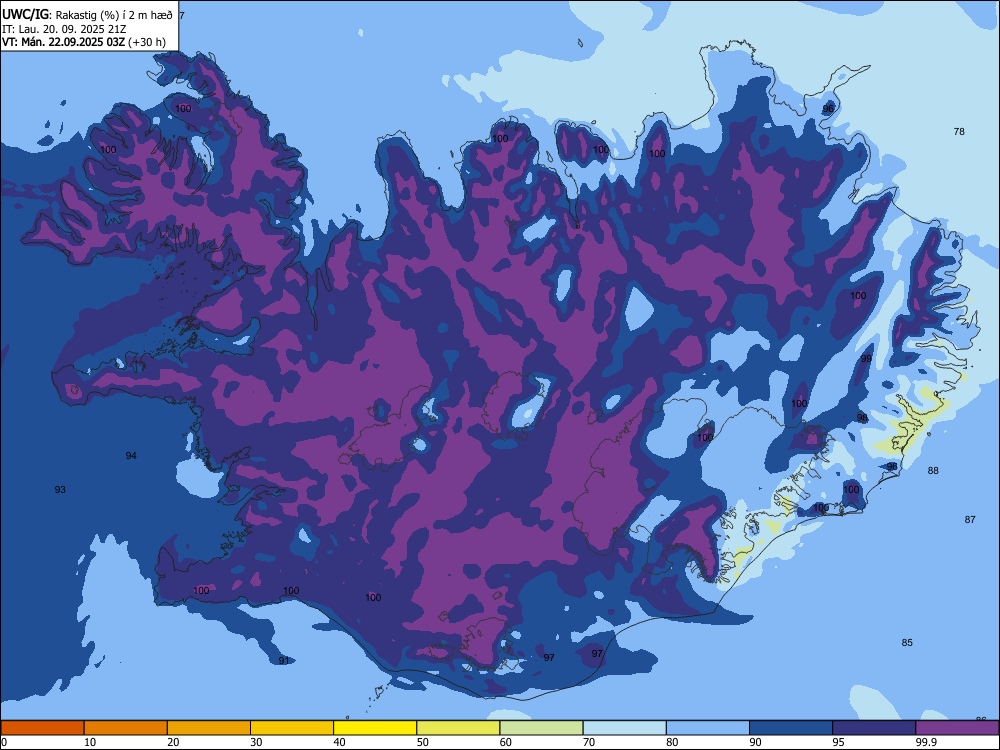Click the '91' humidity value off the southwest coast
Image resolution: width=1000 pixels, height=750 pixels.
tap(284, 660)
